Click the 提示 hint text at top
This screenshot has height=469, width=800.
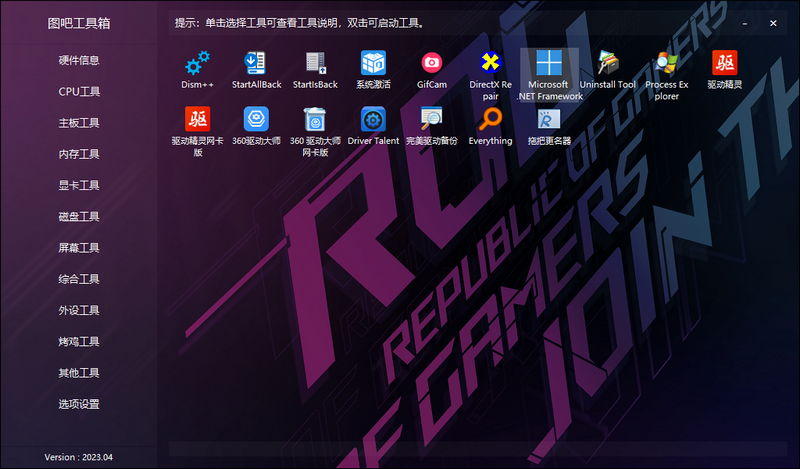click(299, 23)
